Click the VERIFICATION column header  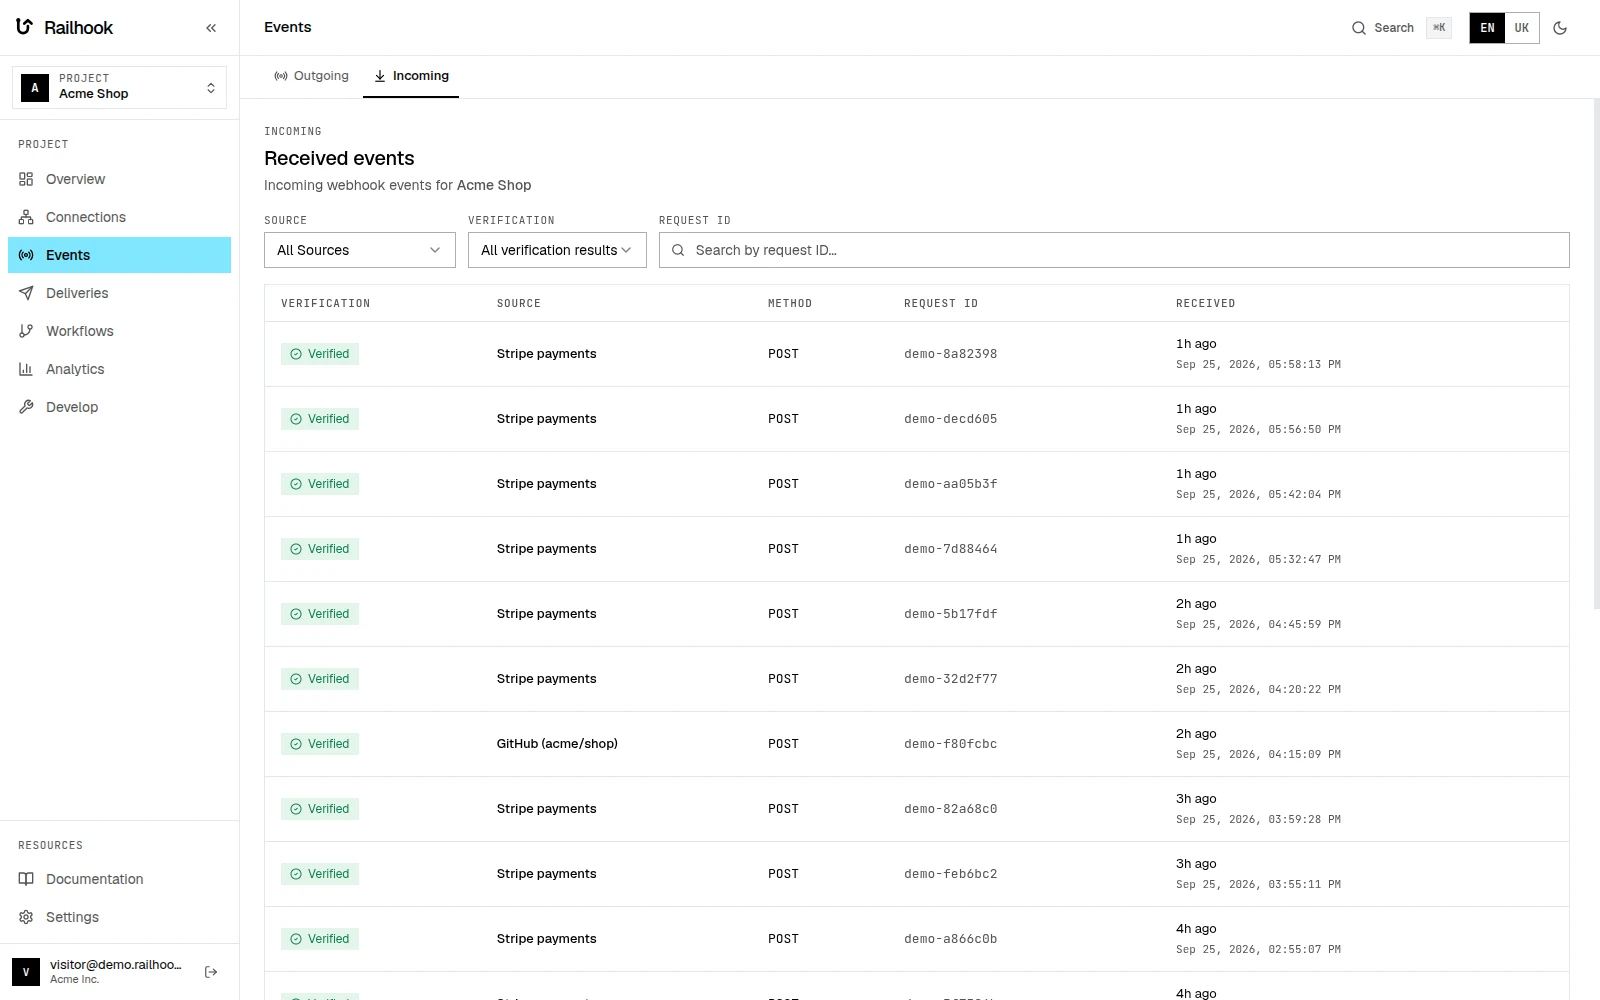tap(325, 303)
